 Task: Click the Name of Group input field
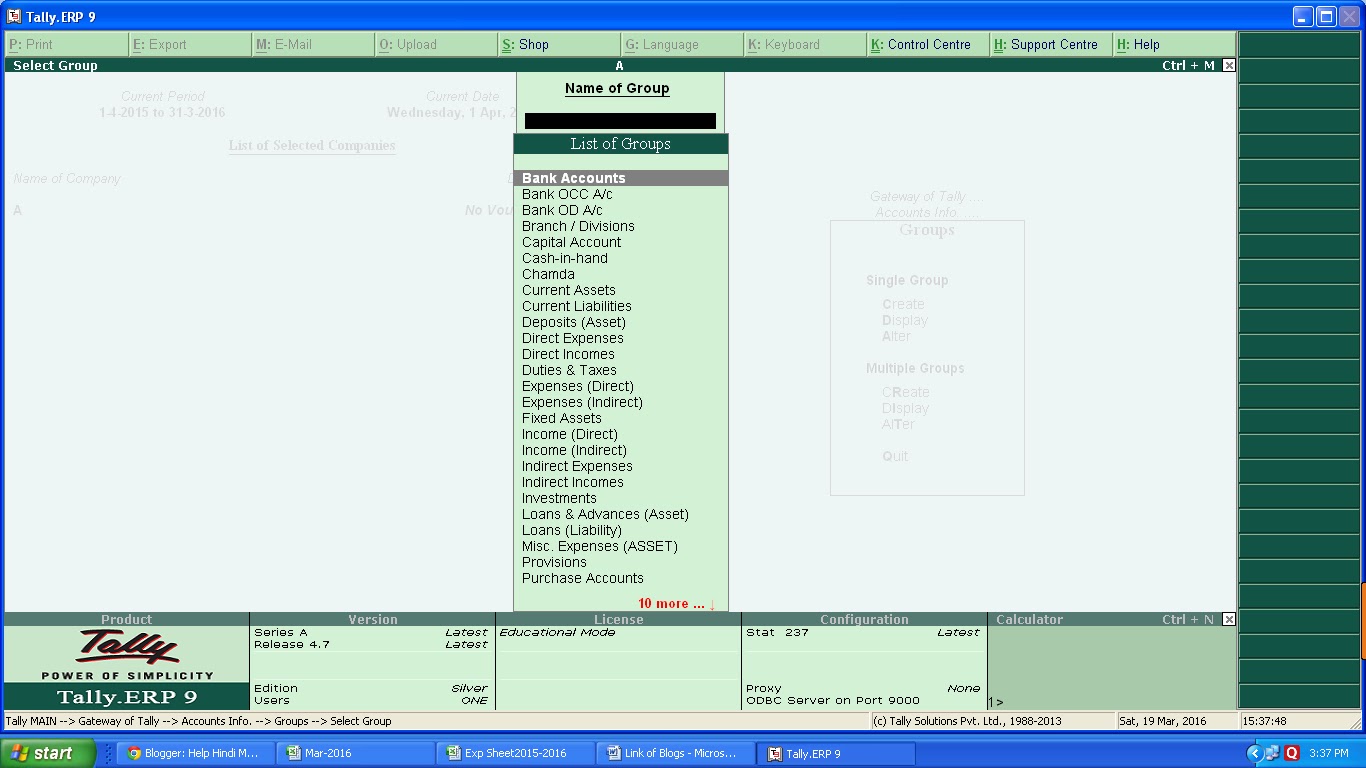[x=620, y=121]
